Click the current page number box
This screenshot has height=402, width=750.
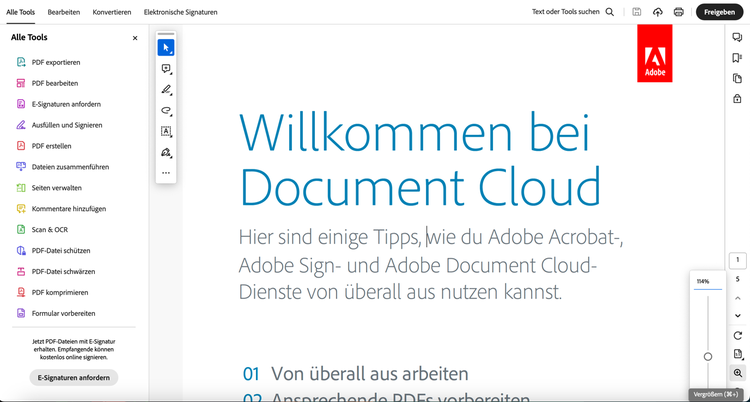(737, 260)
